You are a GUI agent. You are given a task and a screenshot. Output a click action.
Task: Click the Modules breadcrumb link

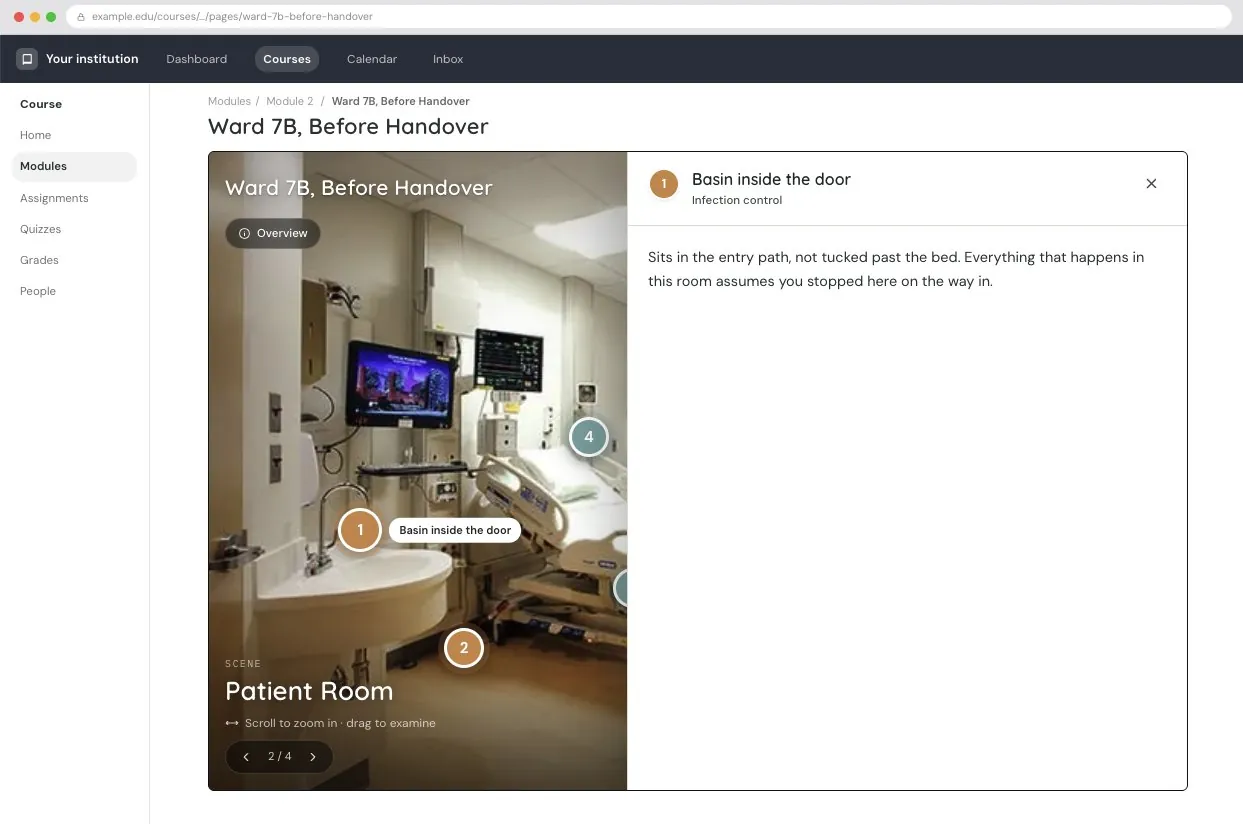229,101
